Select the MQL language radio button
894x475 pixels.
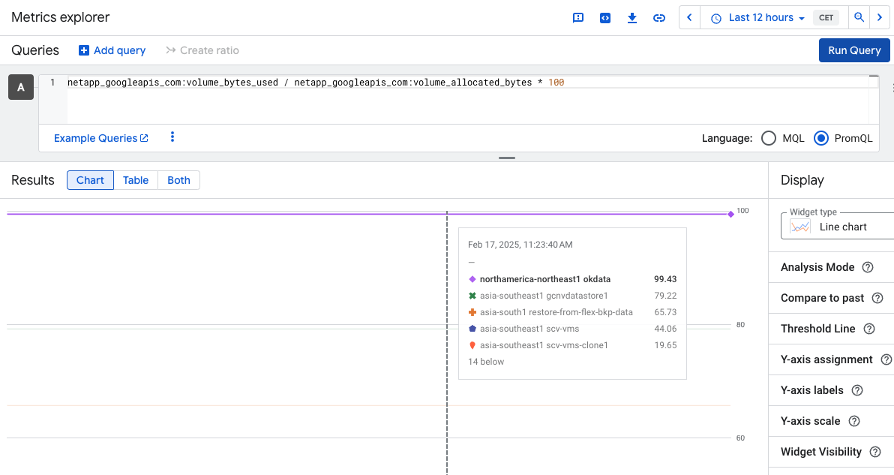pyautogui.click(x=769, y=138)
